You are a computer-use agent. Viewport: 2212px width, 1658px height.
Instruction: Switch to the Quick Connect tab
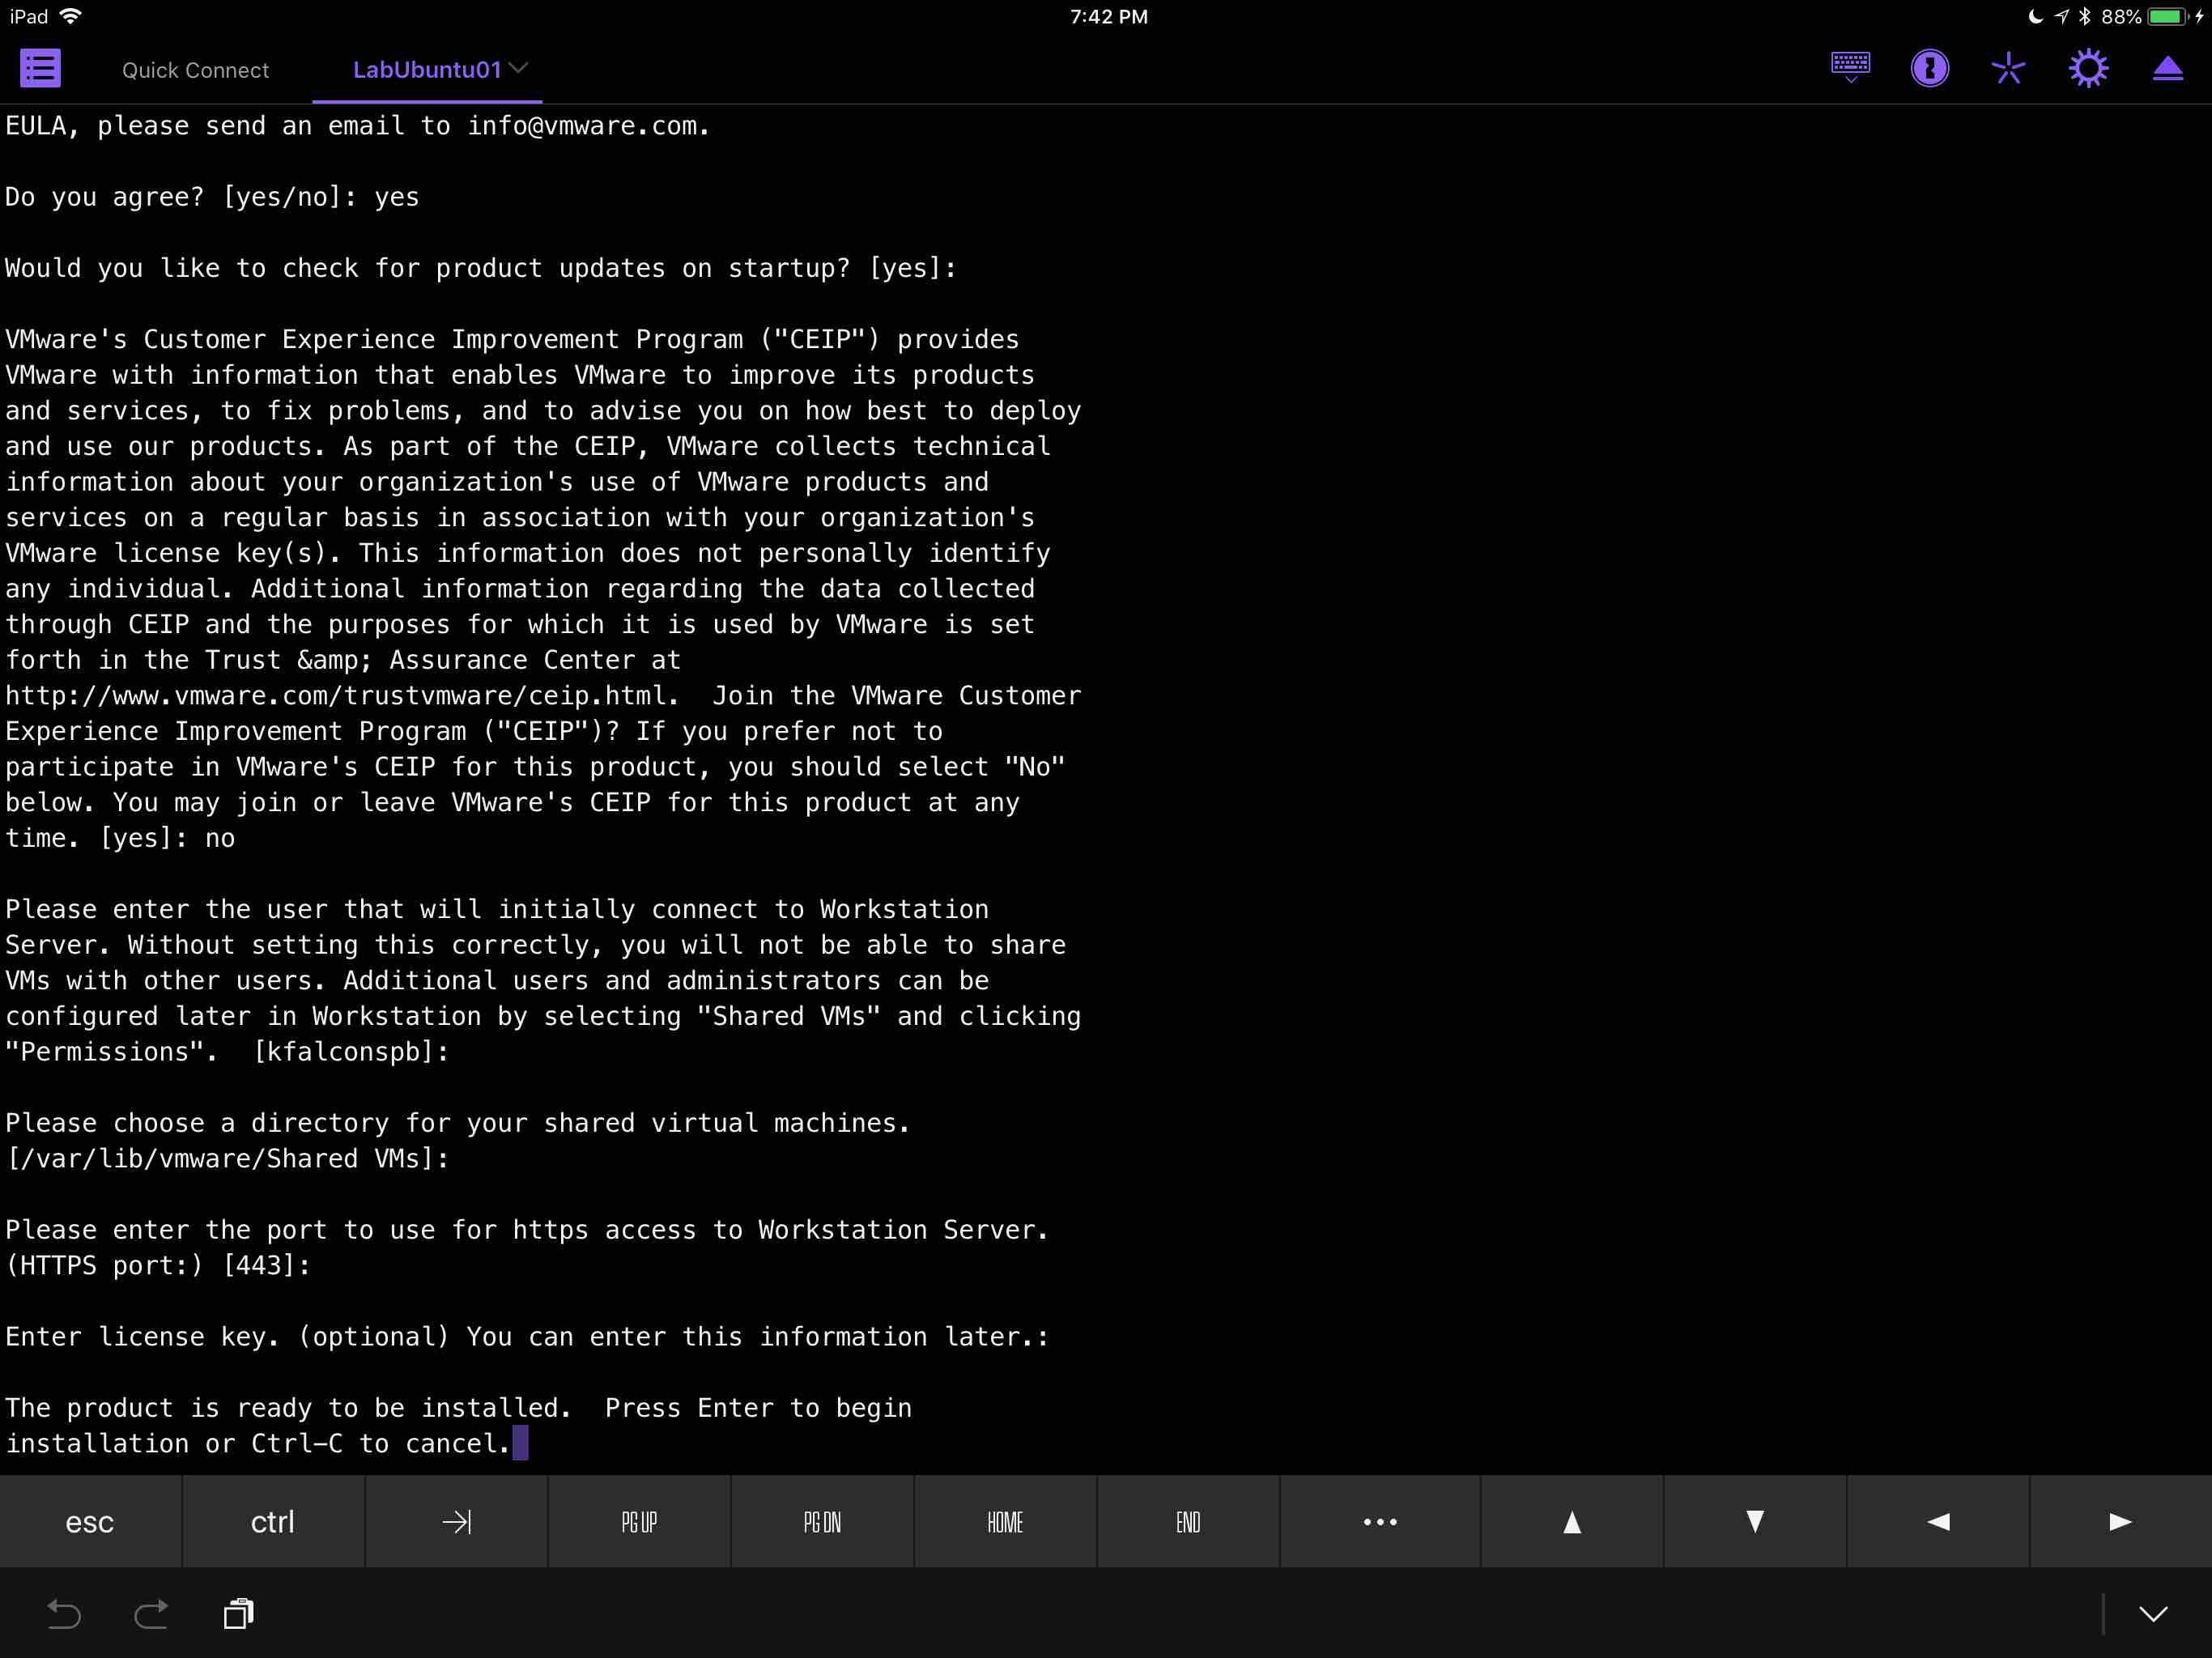[195, 70]
